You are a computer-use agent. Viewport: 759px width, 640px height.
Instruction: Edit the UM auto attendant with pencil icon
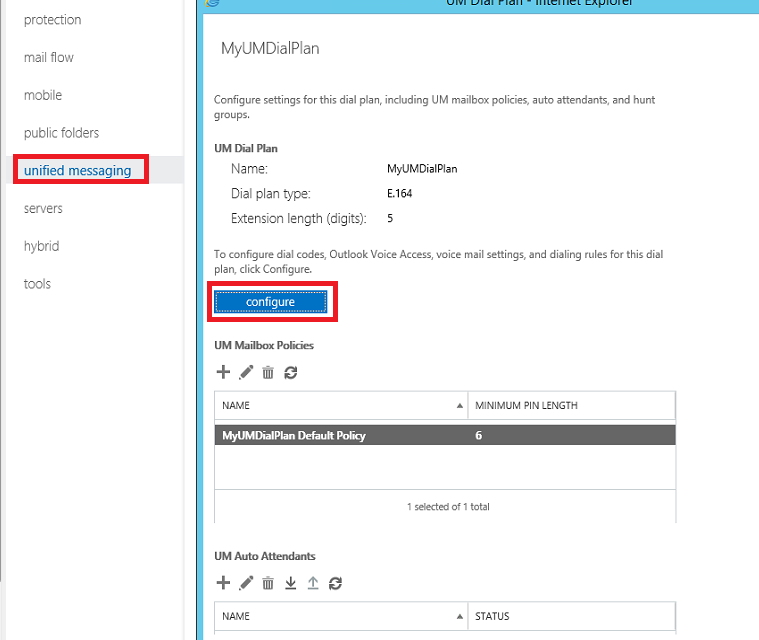pos(246,583)
